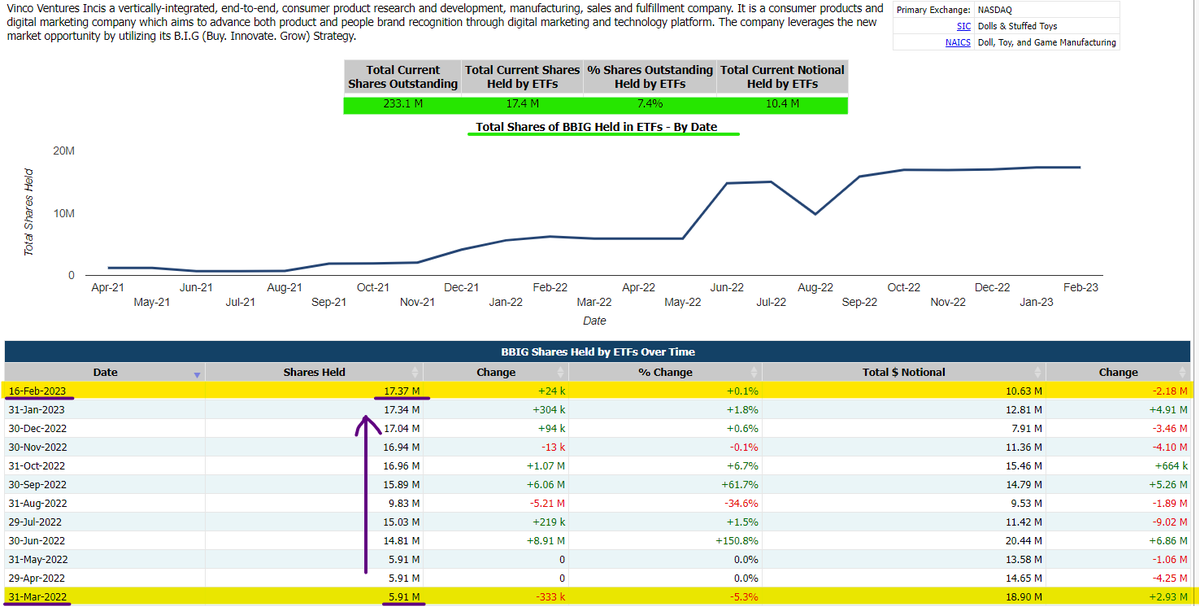This screenshot has height=607, width=1200.
Task: Click the sort control on Total $ Notional header
Action: coord(1037,372)
